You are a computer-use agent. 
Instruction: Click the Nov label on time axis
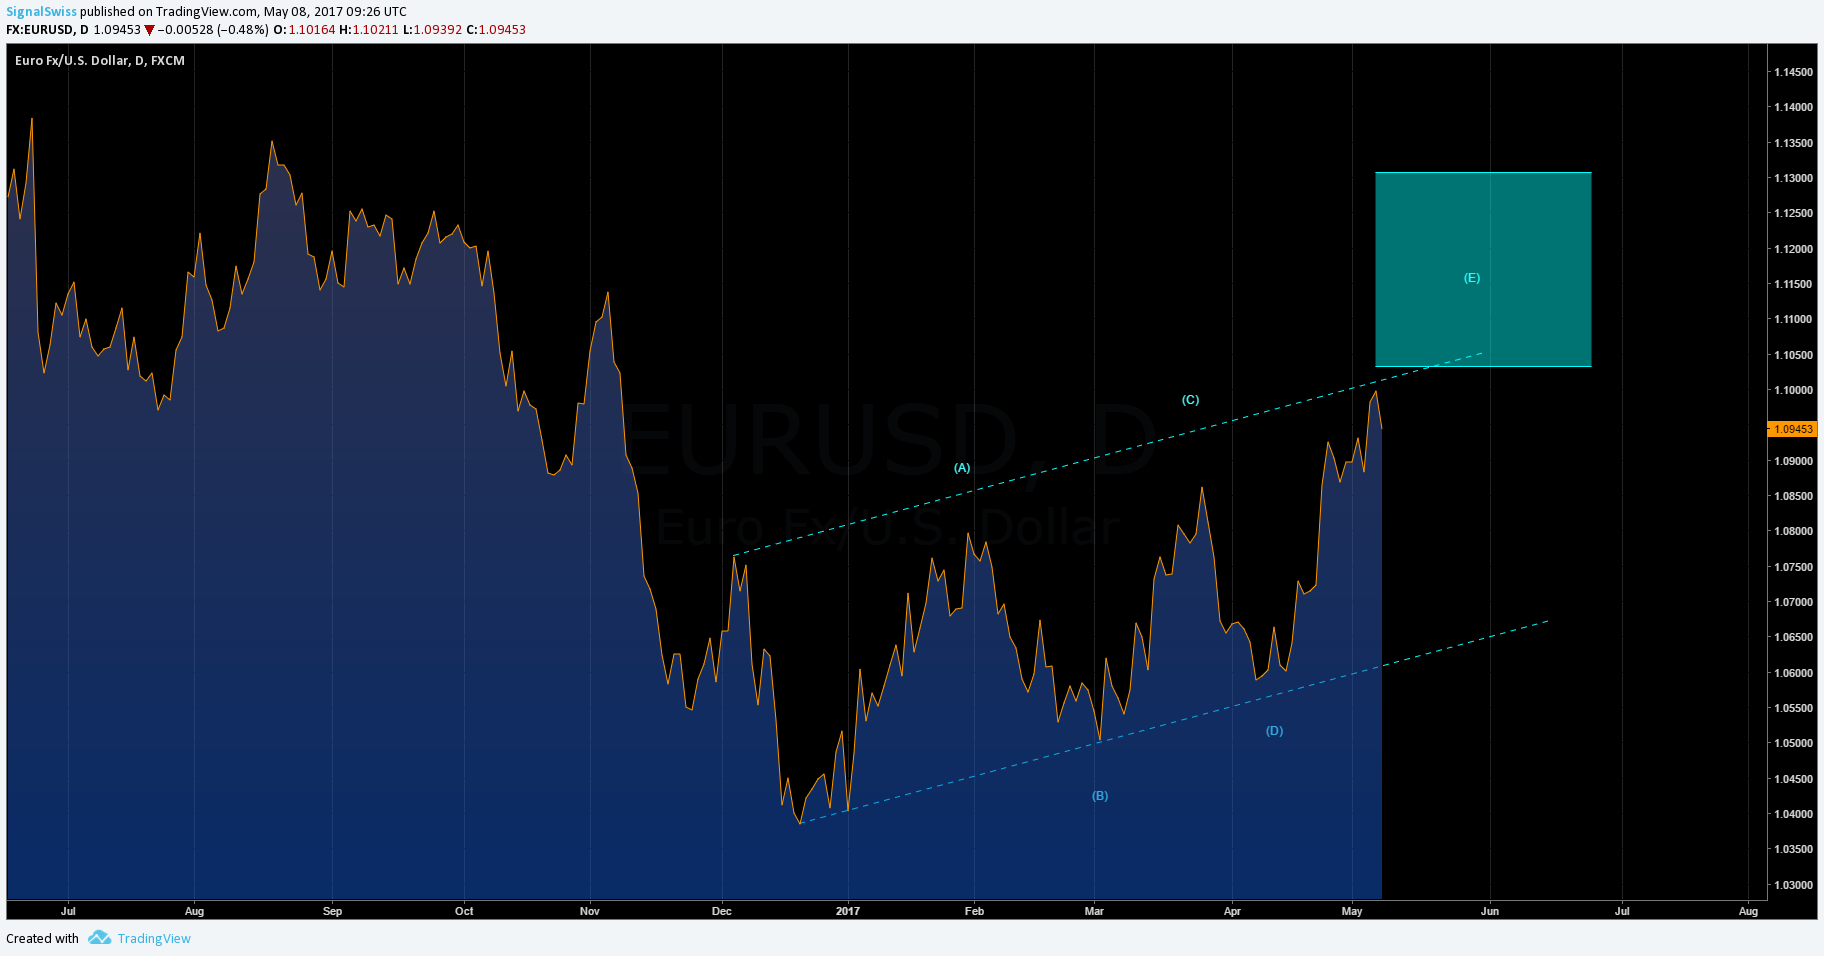pos(590,911)
